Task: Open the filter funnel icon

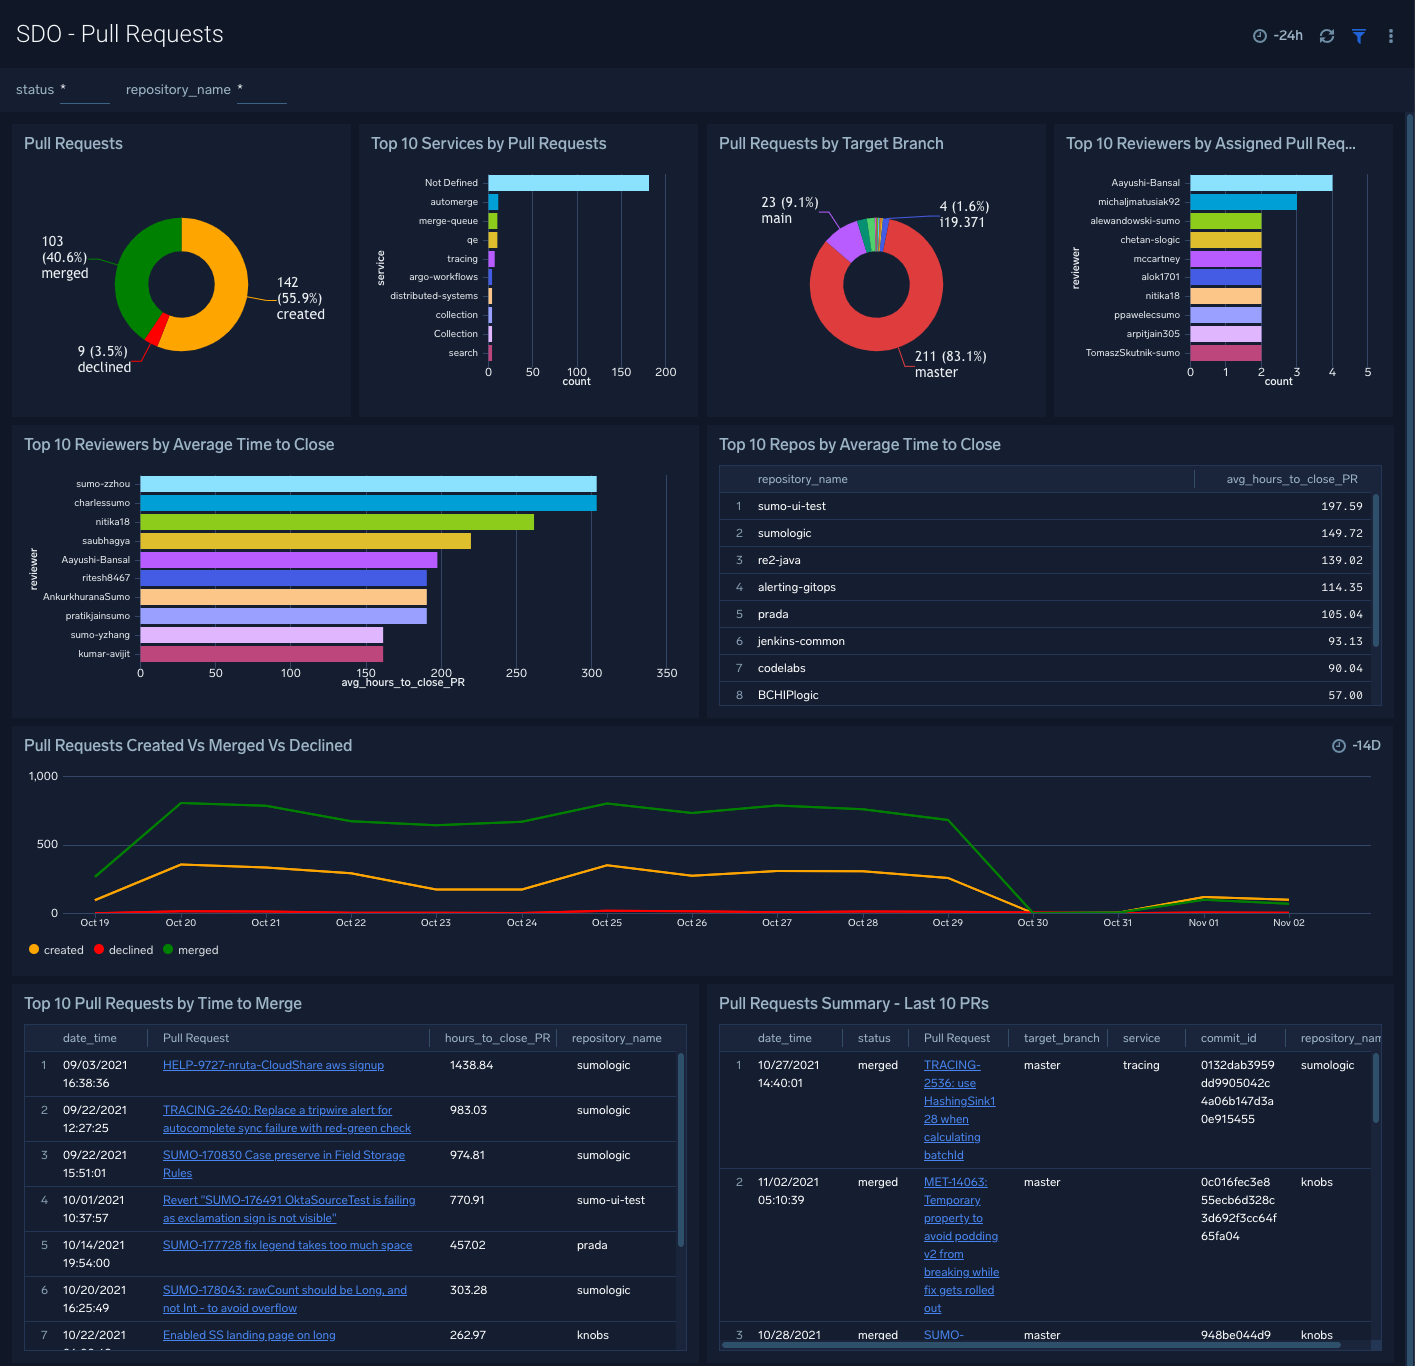Action: [x=1358, y=35]
